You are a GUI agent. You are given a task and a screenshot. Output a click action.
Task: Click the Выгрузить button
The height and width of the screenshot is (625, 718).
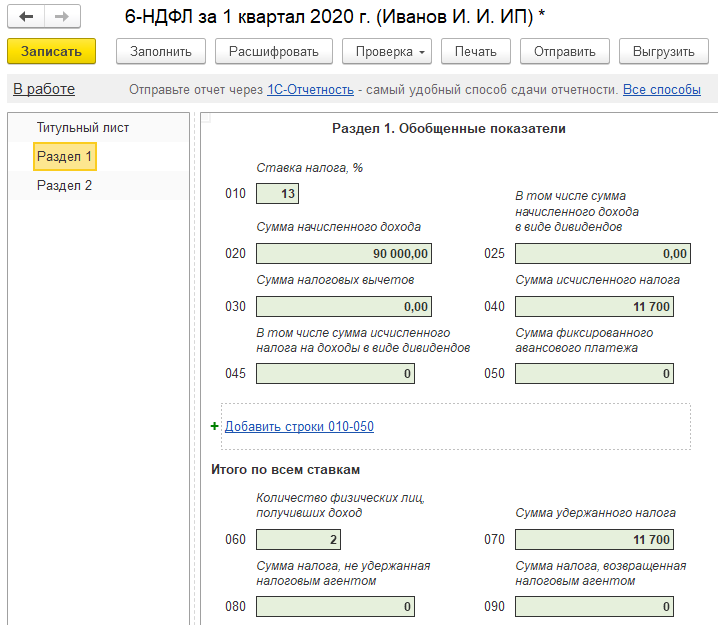click(664, 51)
